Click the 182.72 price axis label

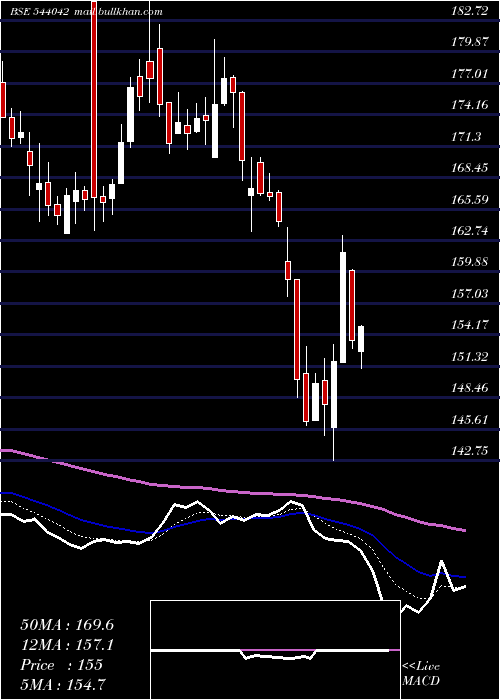pyautogui.click(x=470, y=12)
